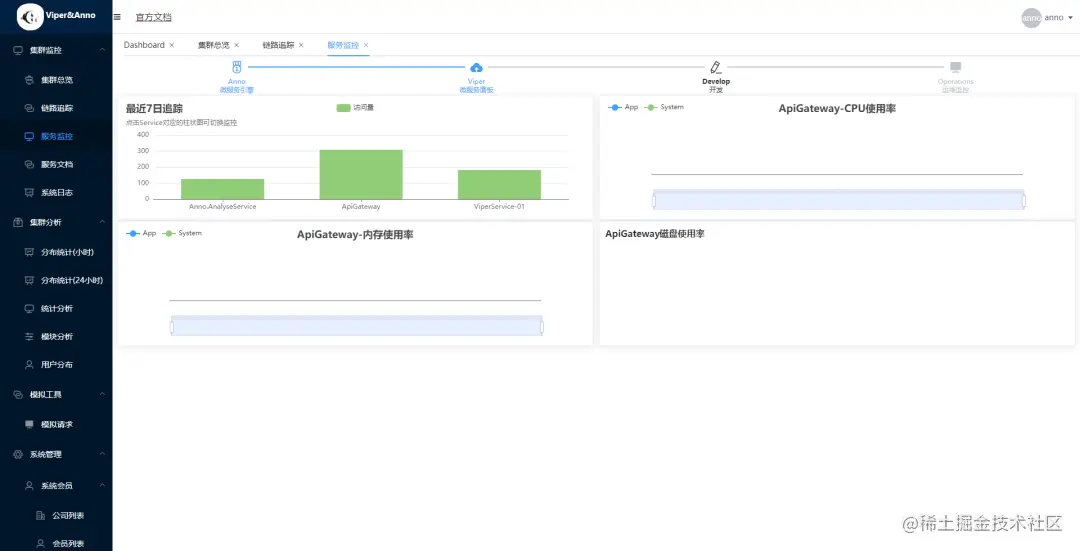Click the right zoom handle of the 内存使用率 chart
The image size is (1080, 551).
tap(542, 327)
